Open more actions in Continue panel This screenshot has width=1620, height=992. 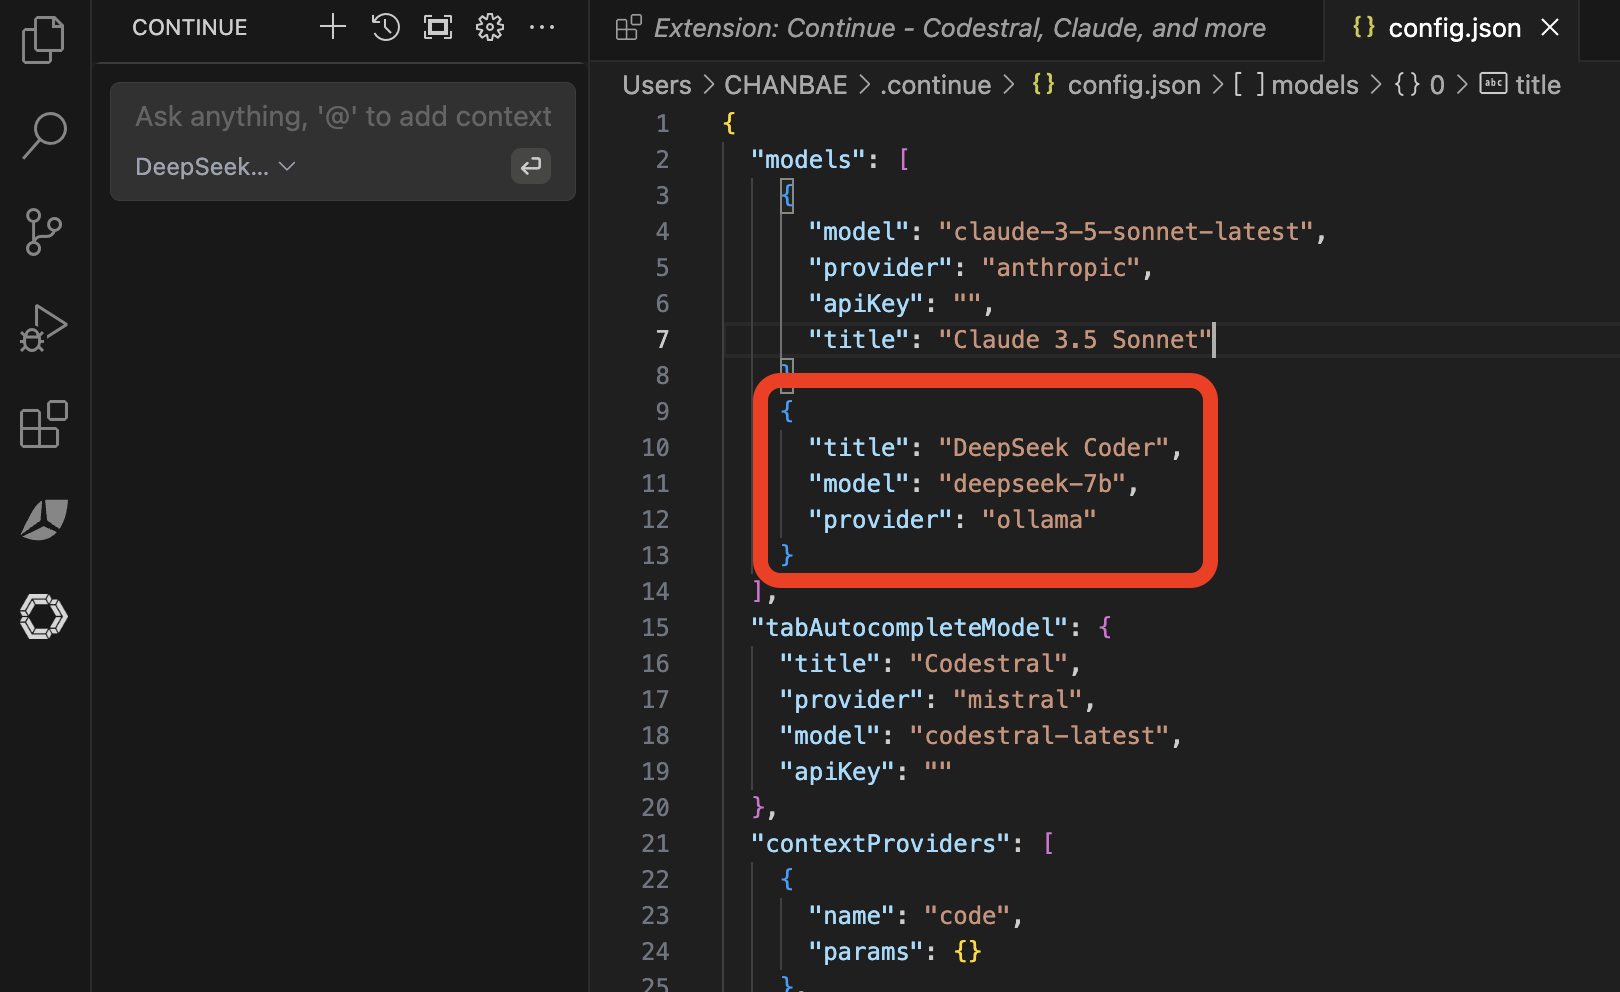[x=542, y=27]
